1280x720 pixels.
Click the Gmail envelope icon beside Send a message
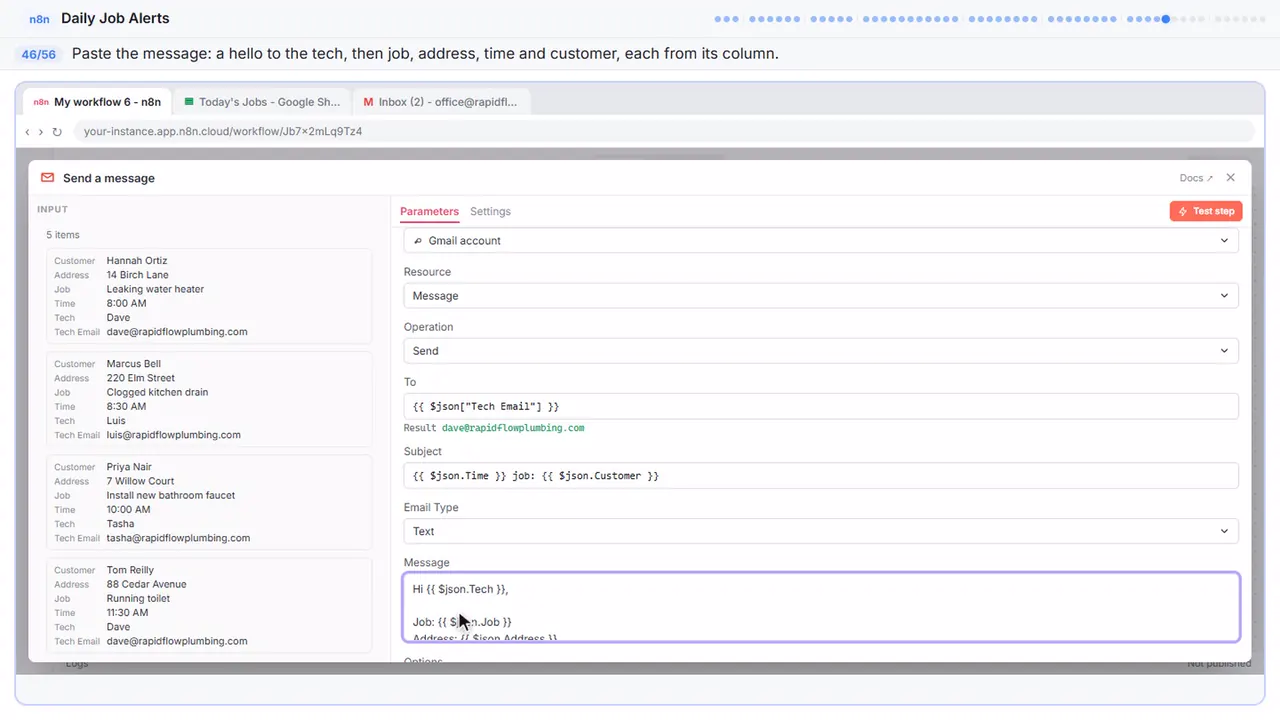(47, 178)
